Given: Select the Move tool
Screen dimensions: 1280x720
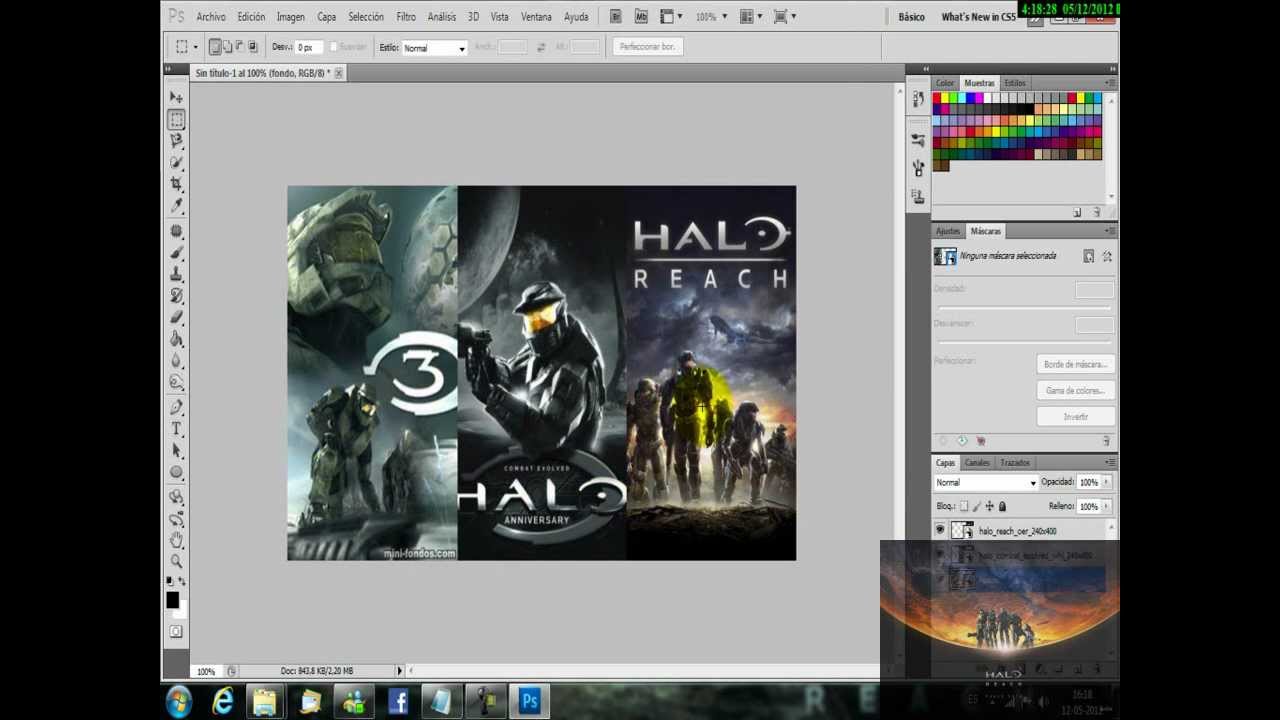Looking at the screenshot, I should pyautogui.click(x=176, y=97).
